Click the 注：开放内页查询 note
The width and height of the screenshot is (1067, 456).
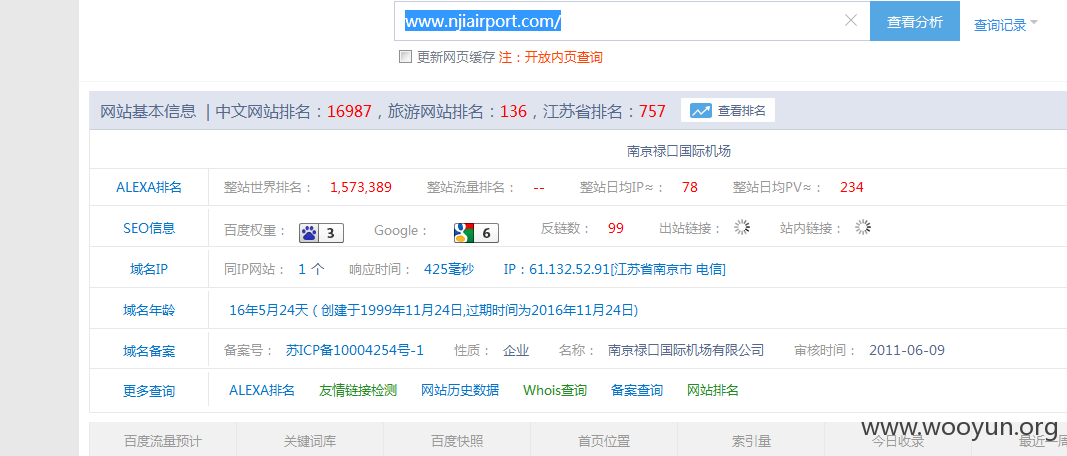pyautogui.click(x=551, y=57)
